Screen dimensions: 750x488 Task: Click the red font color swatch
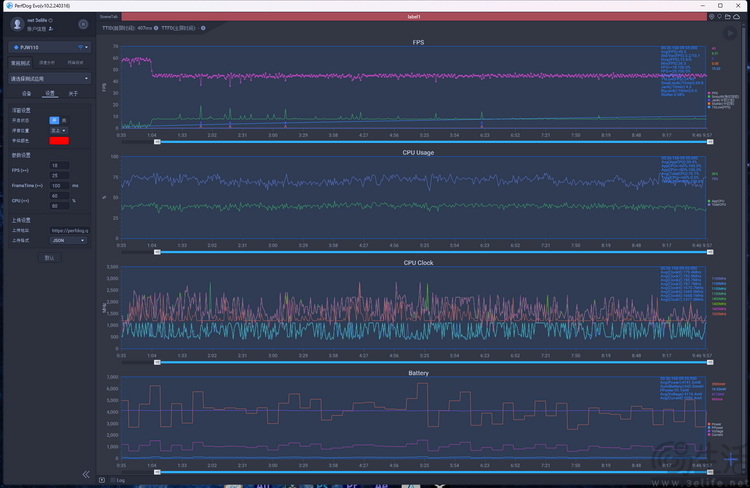point(59,141)
